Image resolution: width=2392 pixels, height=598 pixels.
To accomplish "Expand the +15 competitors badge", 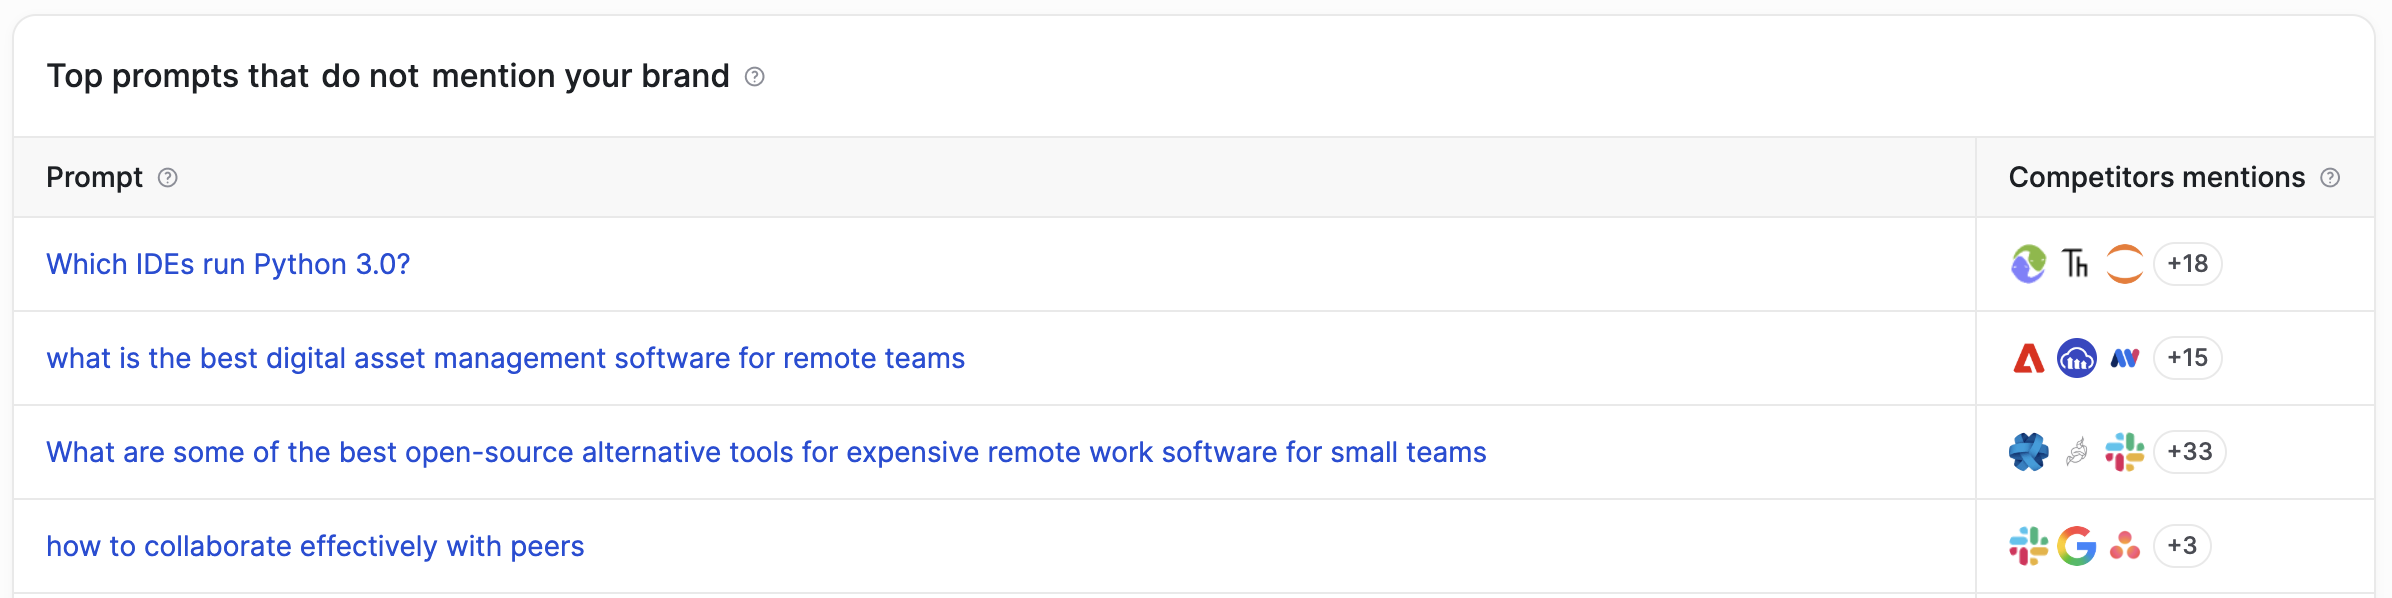I will click(2188, 358).
